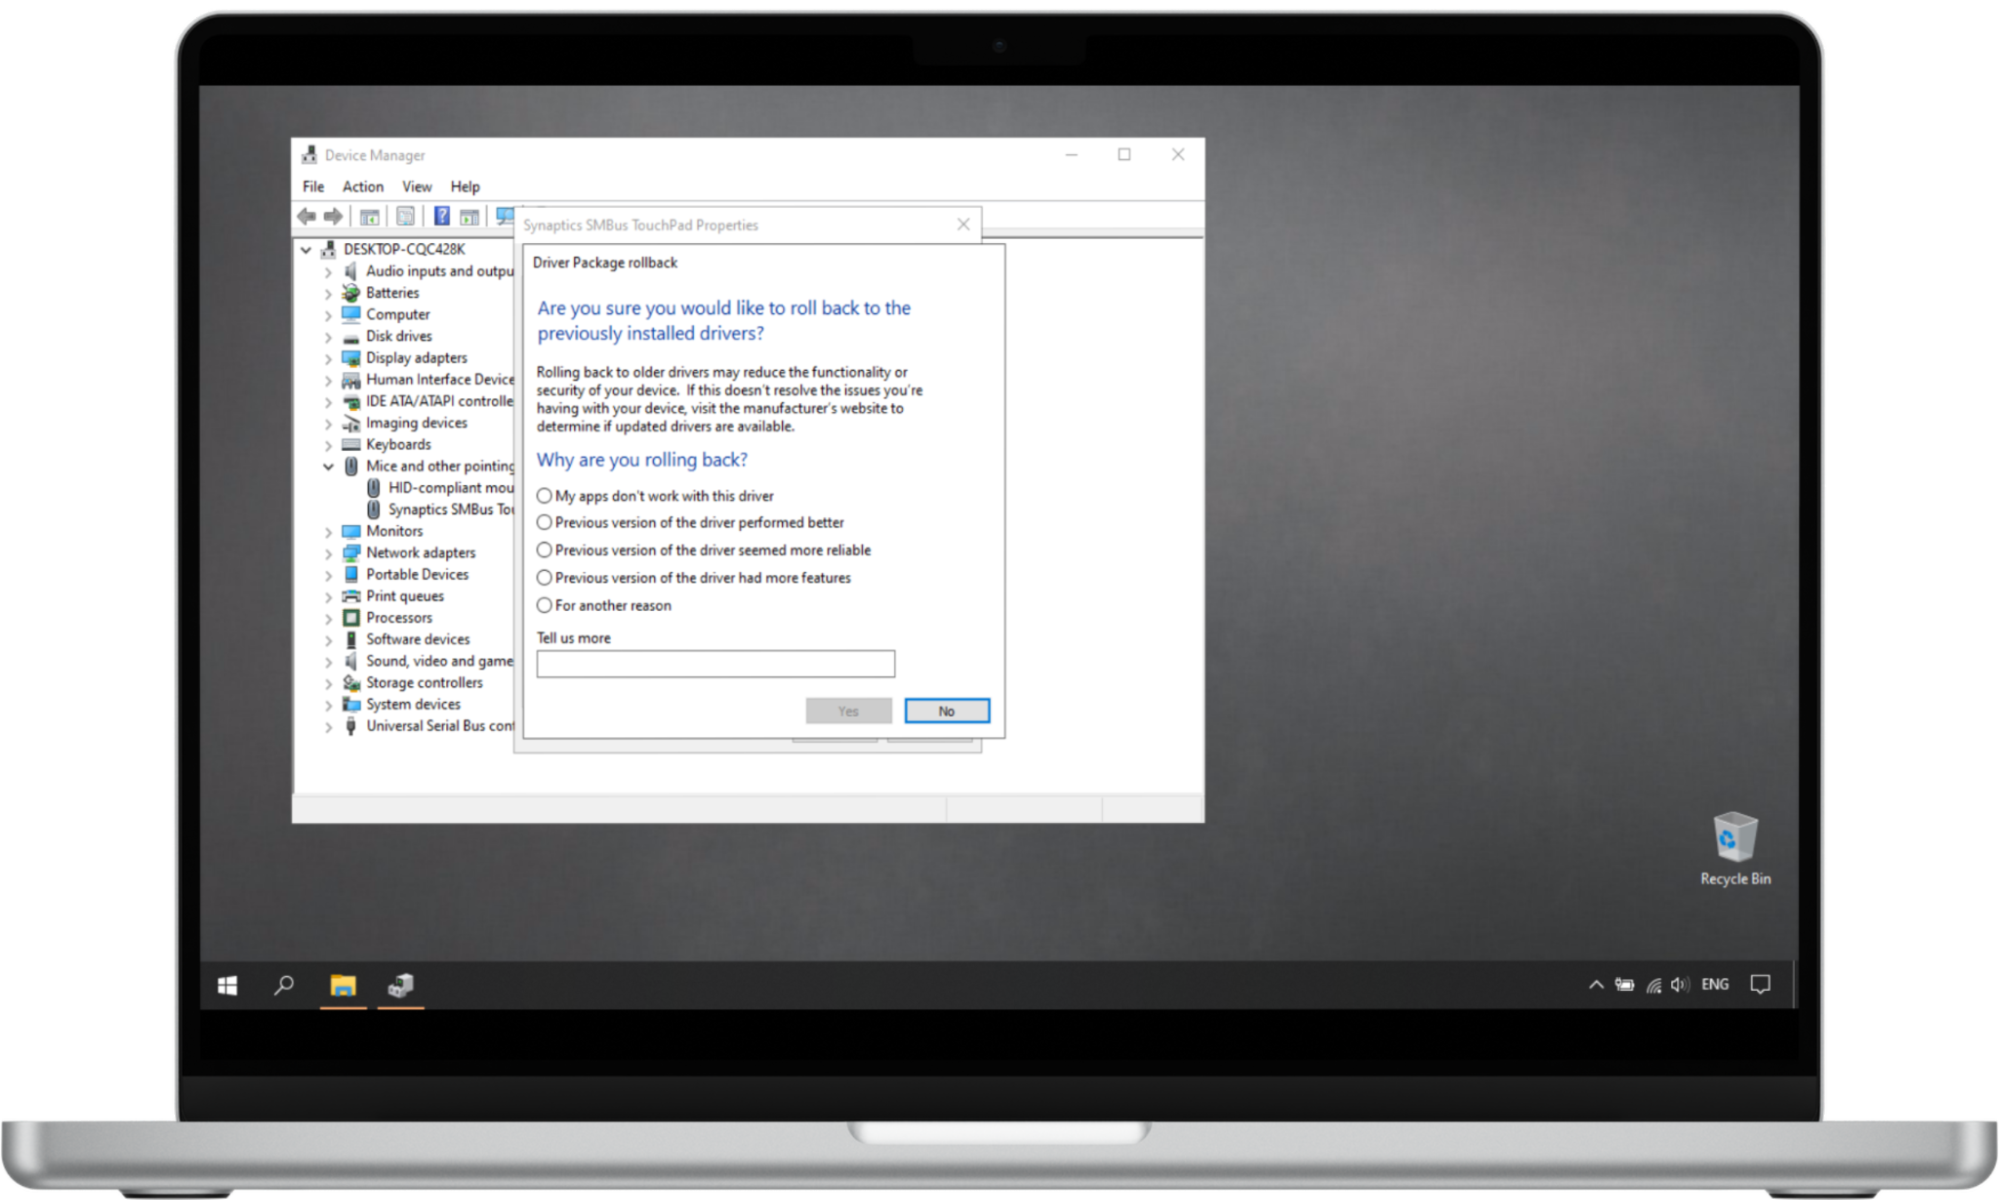Click the Disk drives category icon
This screenshot has width=1999, height=1200.
point(351,337)
